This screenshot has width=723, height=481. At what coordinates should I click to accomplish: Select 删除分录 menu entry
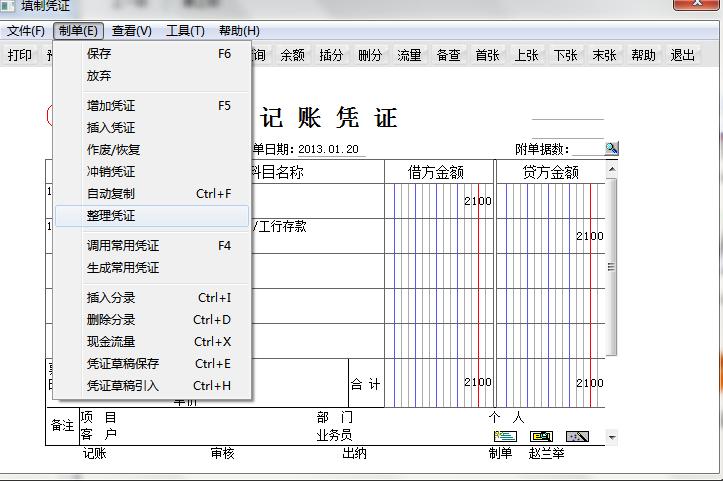(x=152, y=320)
